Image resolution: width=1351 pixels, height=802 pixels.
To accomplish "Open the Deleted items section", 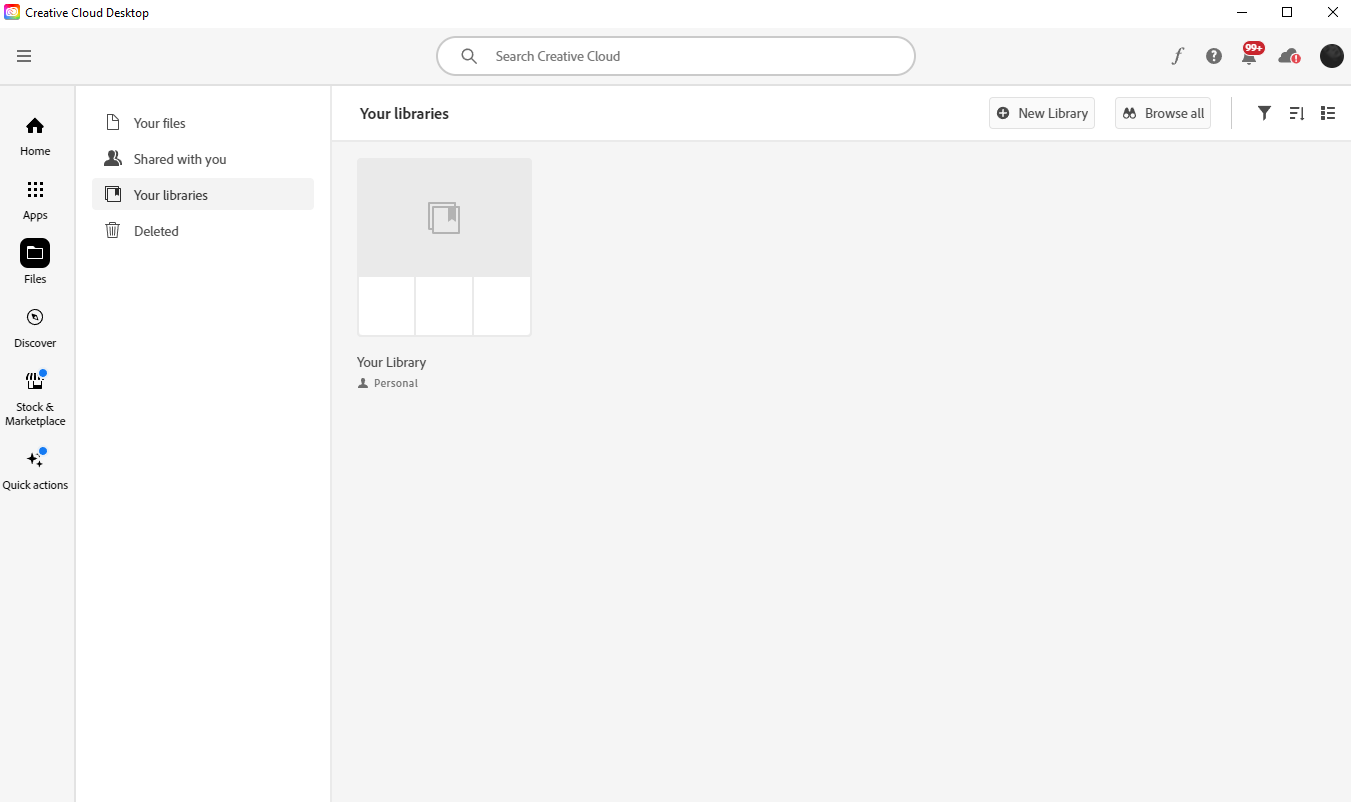I will [x=156, y=231].
